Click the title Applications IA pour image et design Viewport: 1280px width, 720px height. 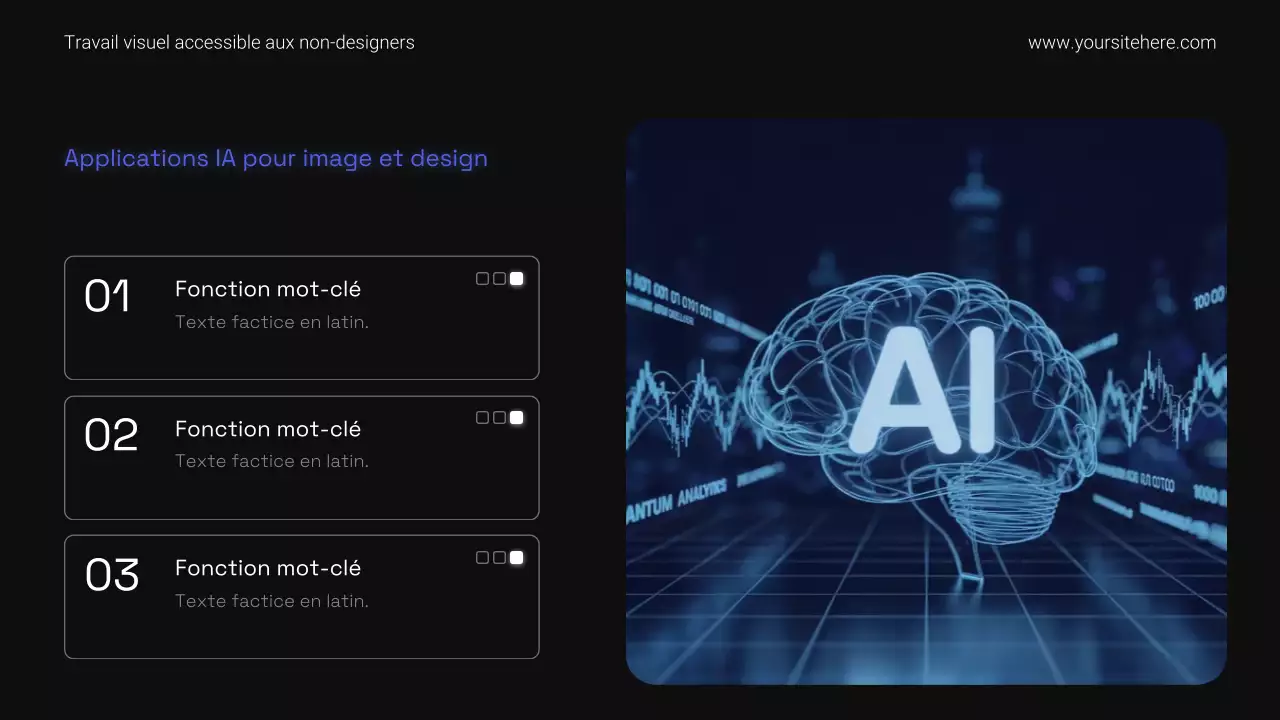(x=276, y=158)
